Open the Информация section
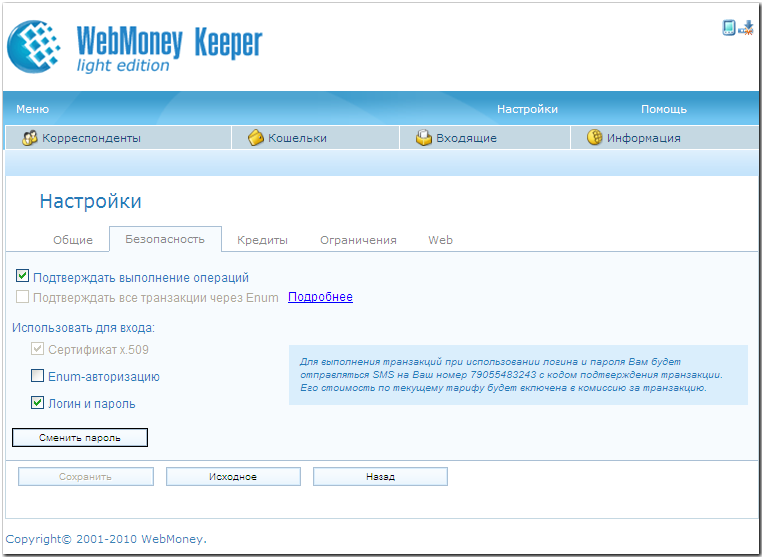 pos(664,138)
